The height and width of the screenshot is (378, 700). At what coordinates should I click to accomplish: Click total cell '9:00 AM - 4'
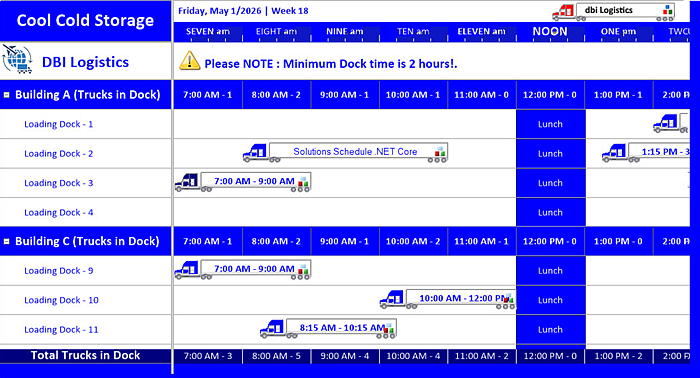click(x=345, y=356)
